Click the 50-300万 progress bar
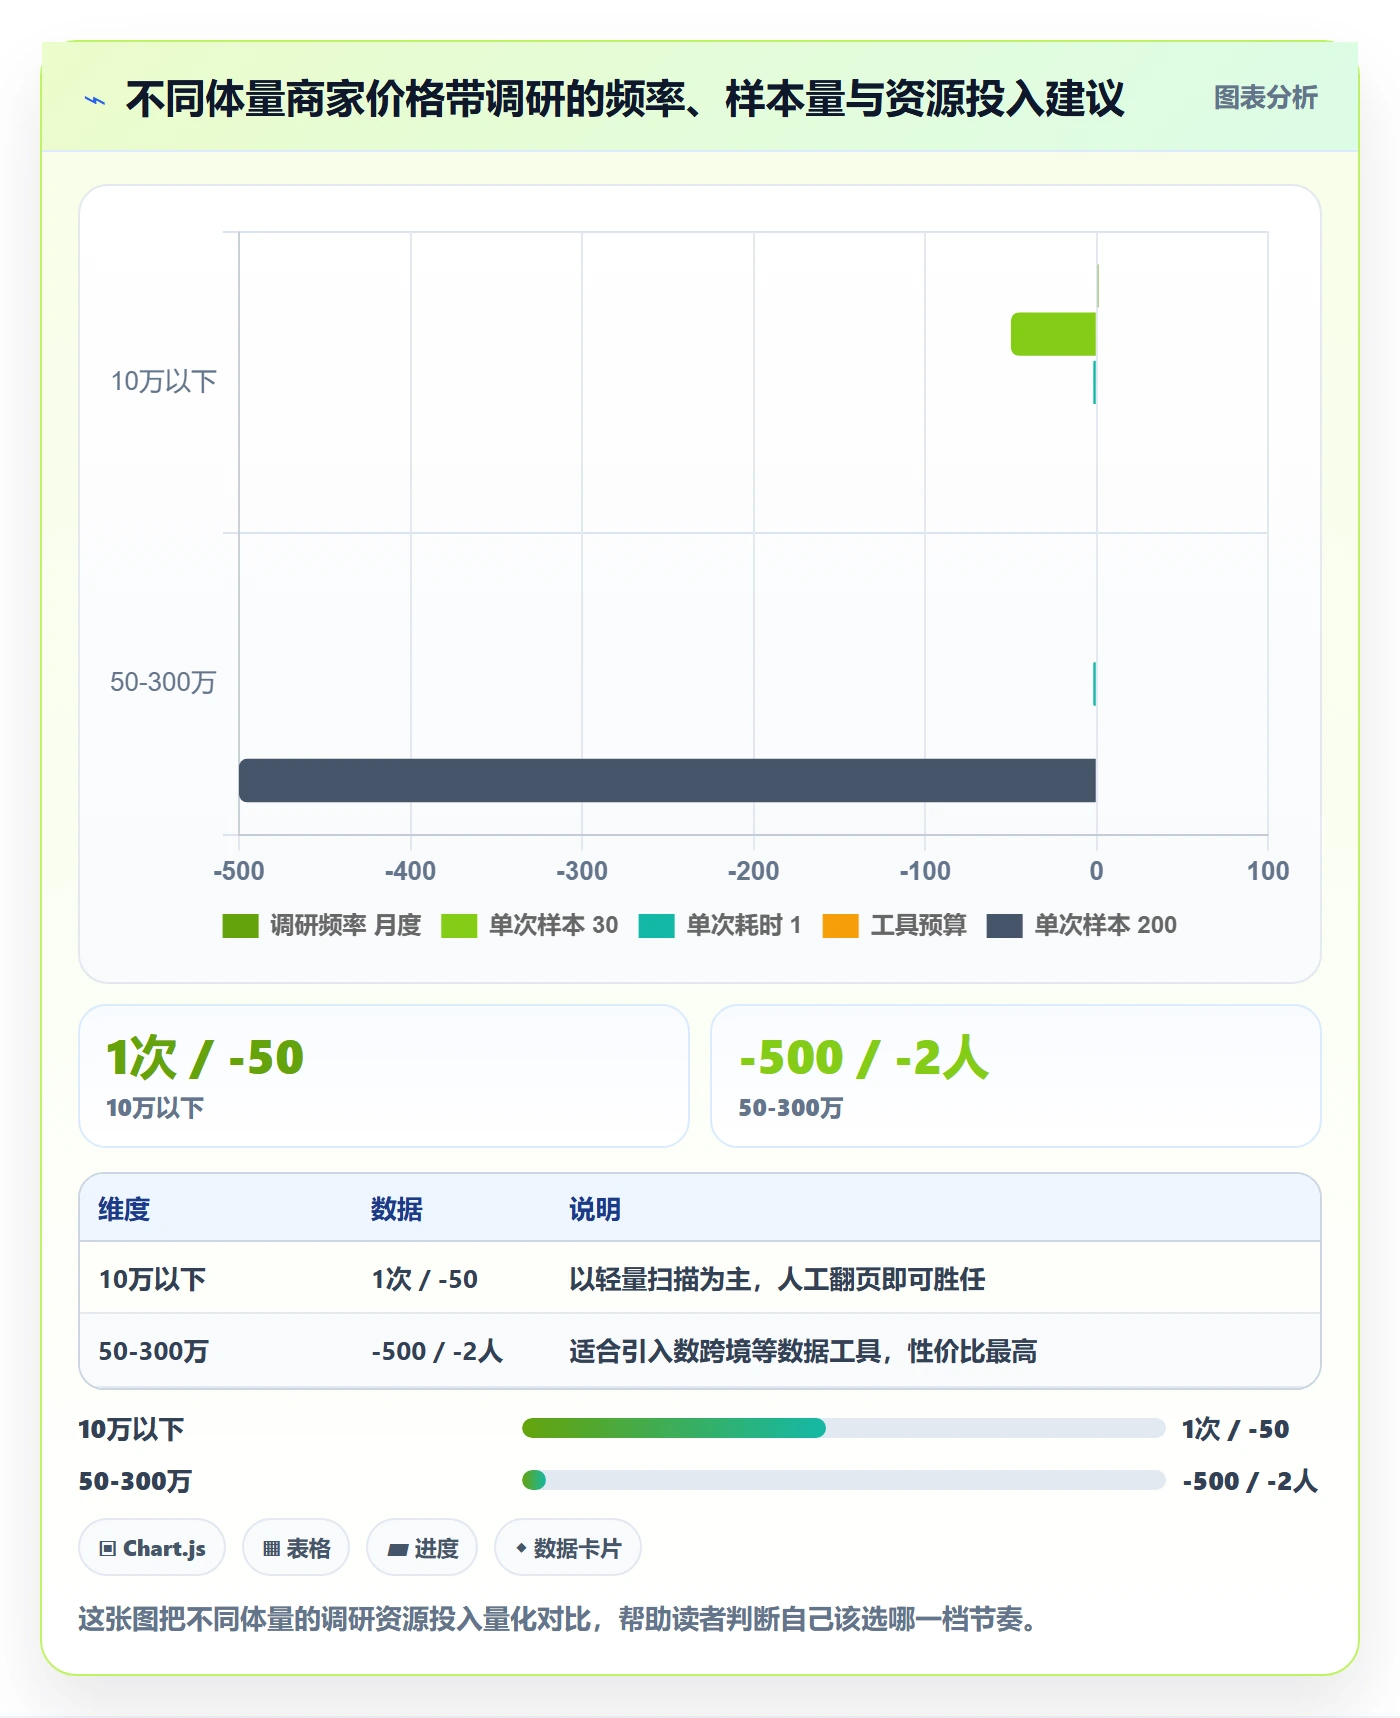This screenshot has height=1718, width=1400. click(x=843, y=1480)
